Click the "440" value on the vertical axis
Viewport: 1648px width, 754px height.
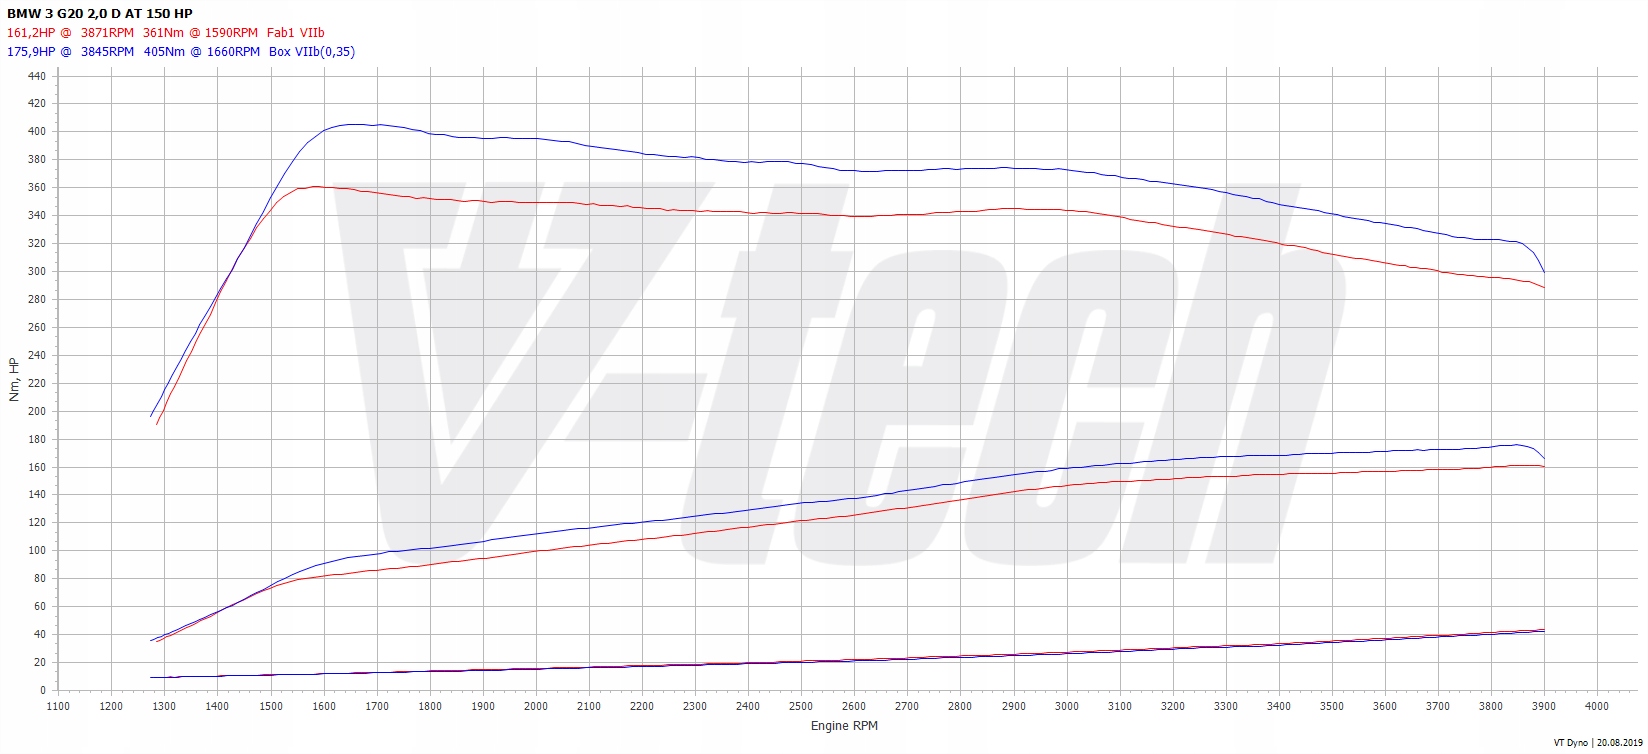coord(37,76)
